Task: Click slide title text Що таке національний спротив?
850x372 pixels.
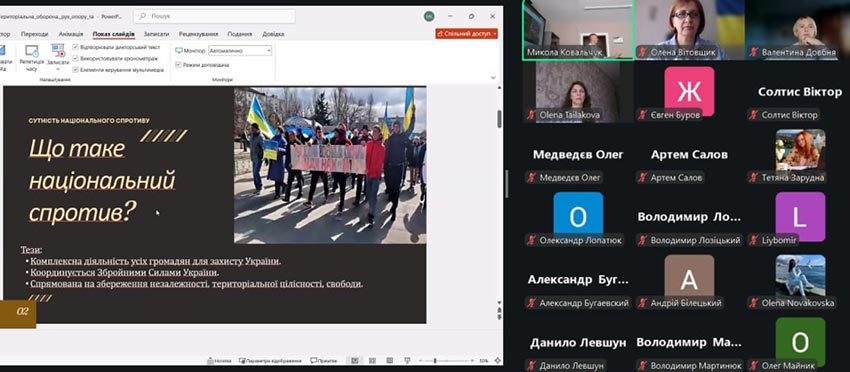Action: [102, 181]
